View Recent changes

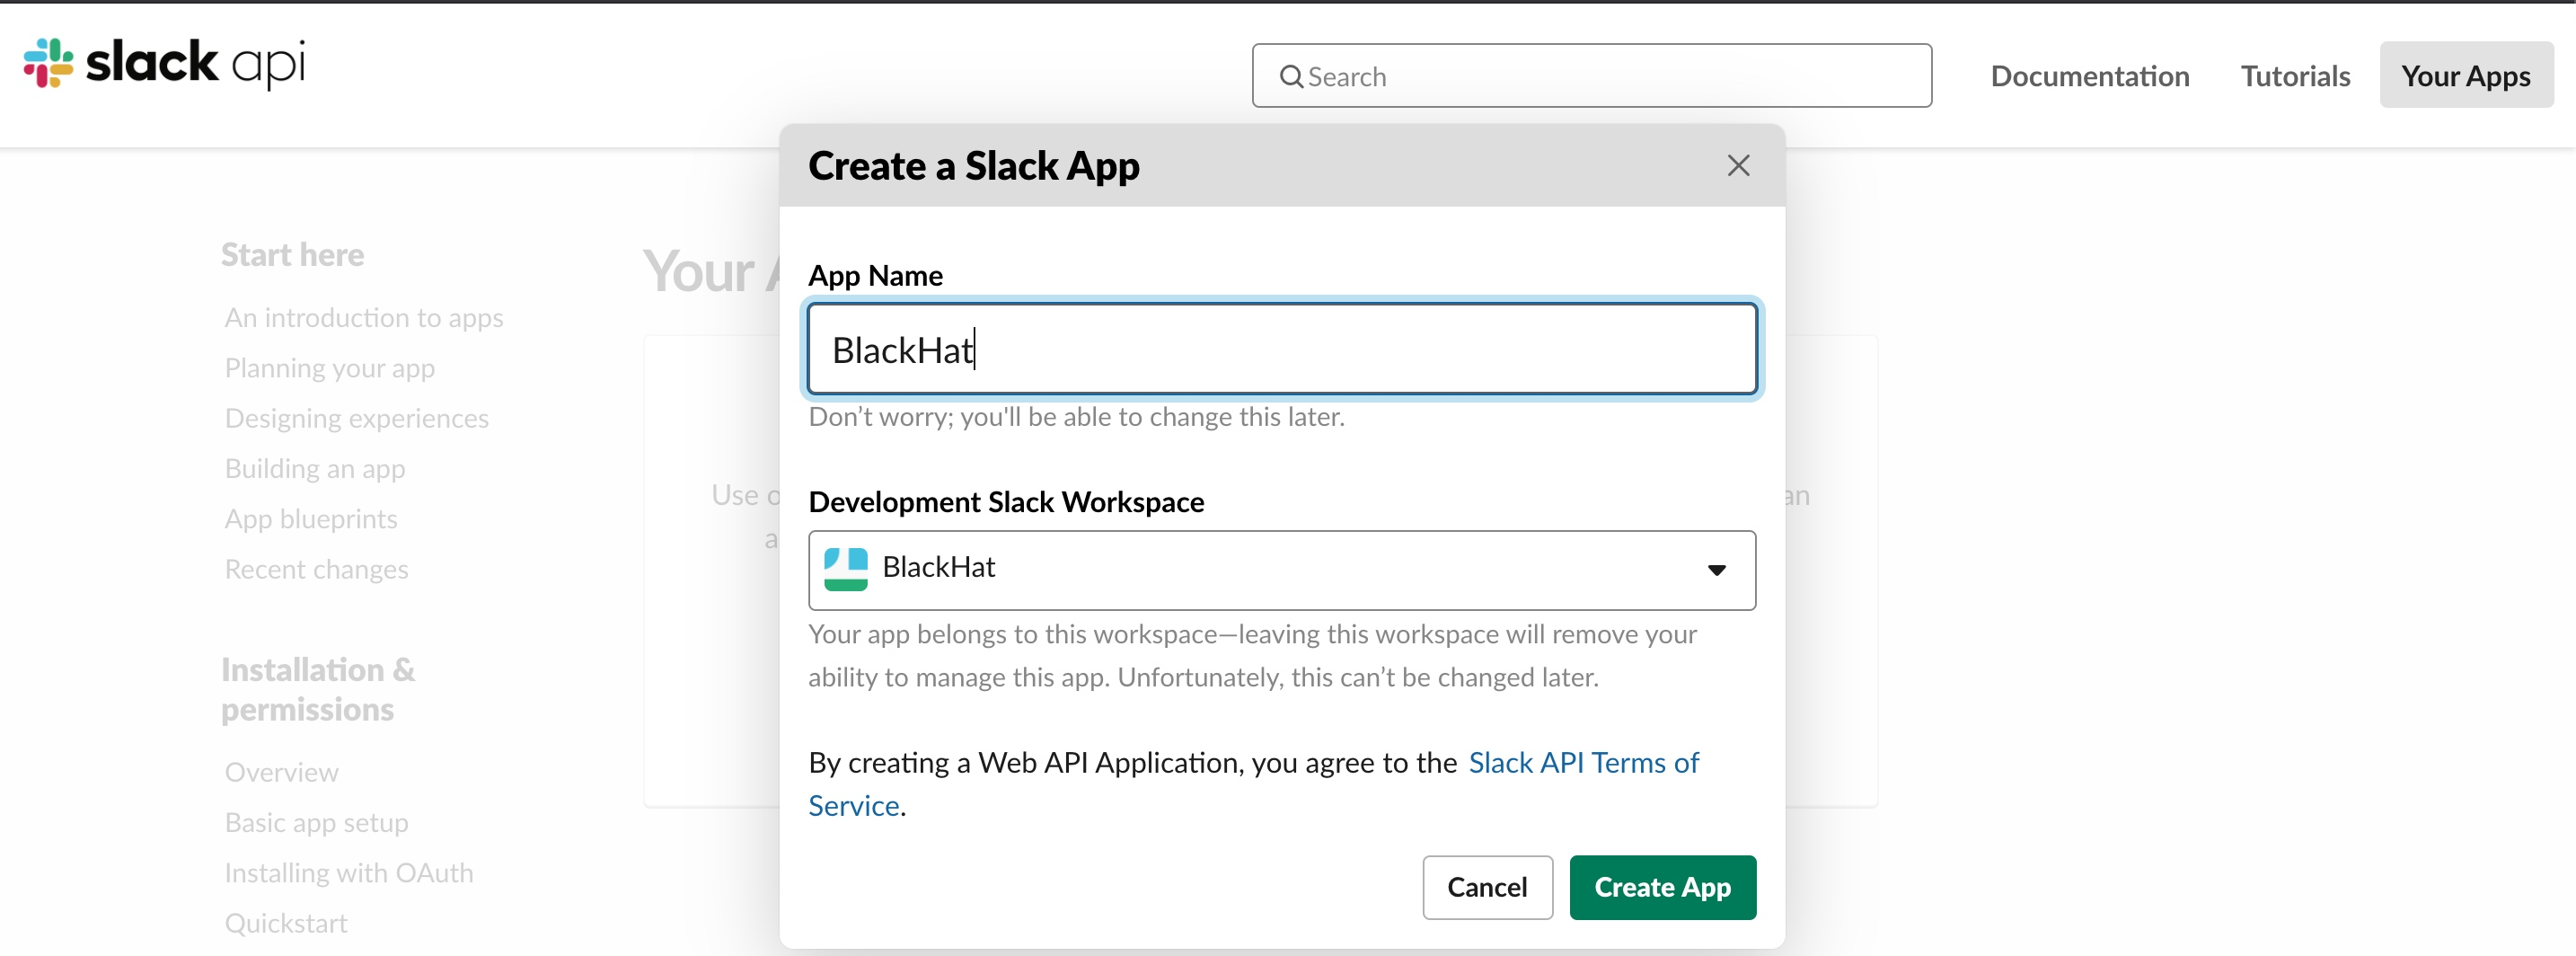coord(317,569)
